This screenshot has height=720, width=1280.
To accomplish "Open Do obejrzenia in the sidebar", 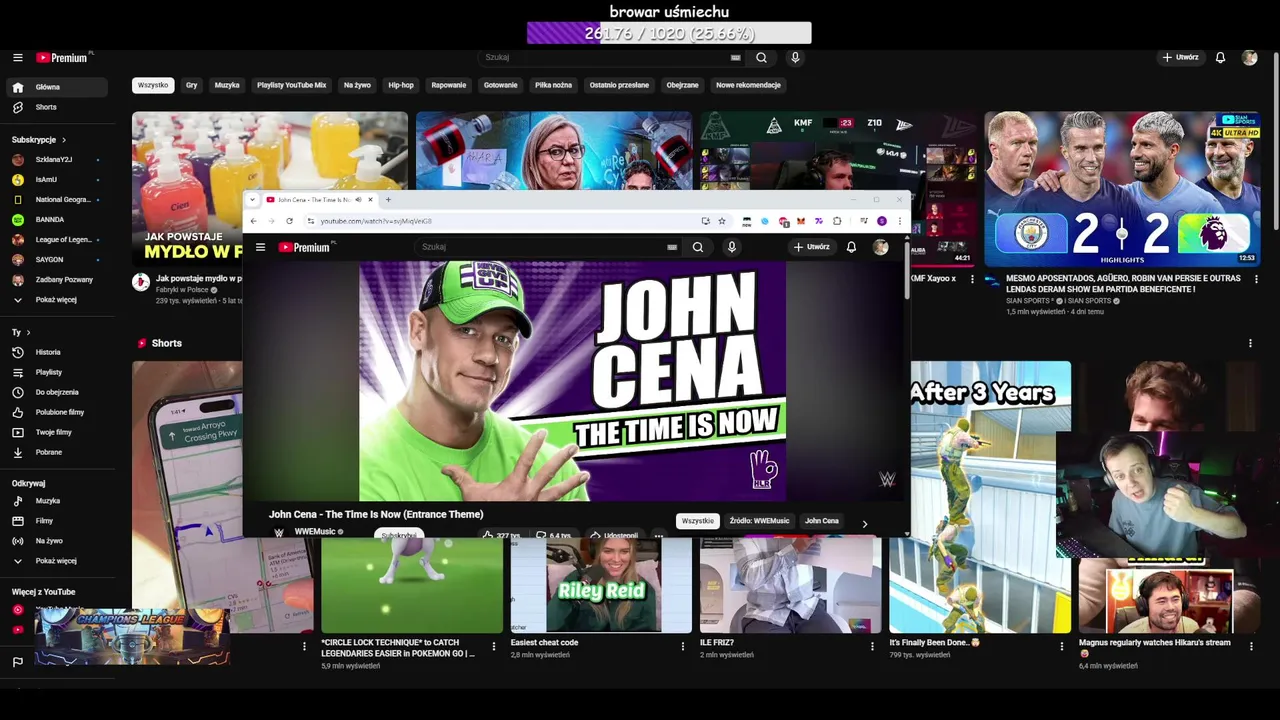I will point(57,392).
